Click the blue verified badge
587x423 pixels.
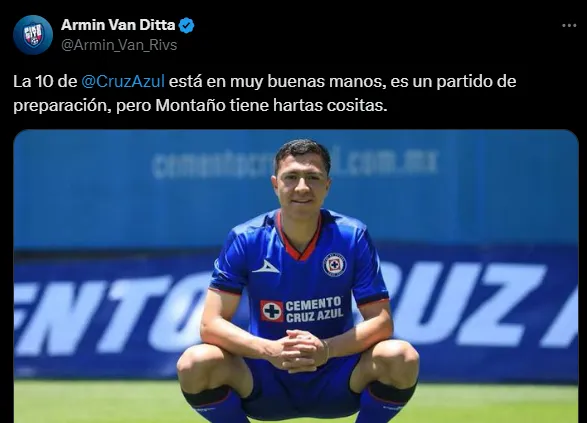[x=186, y=25]
